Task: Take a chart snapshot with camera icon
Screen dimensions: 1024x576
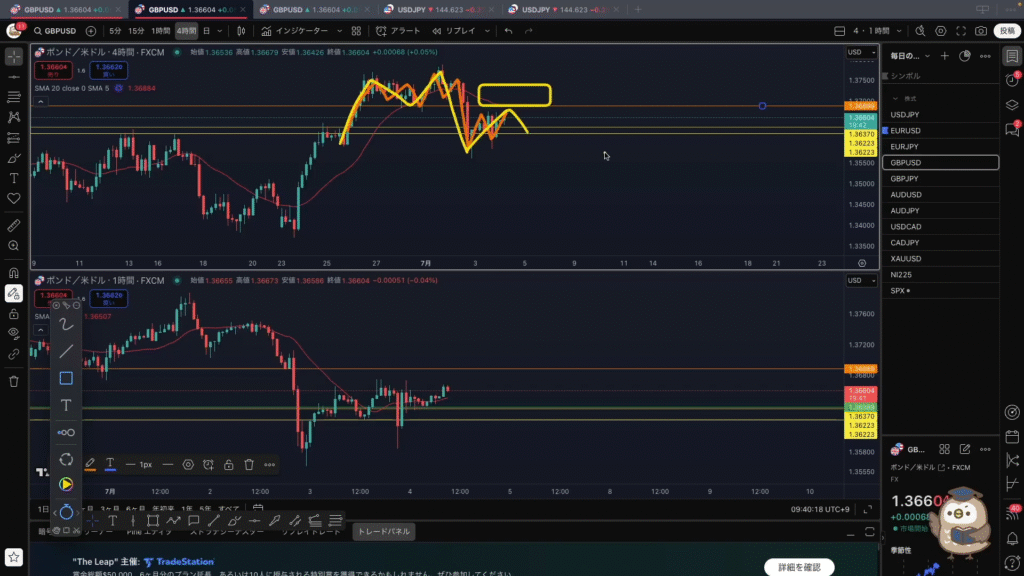Action: click(981, 31)
